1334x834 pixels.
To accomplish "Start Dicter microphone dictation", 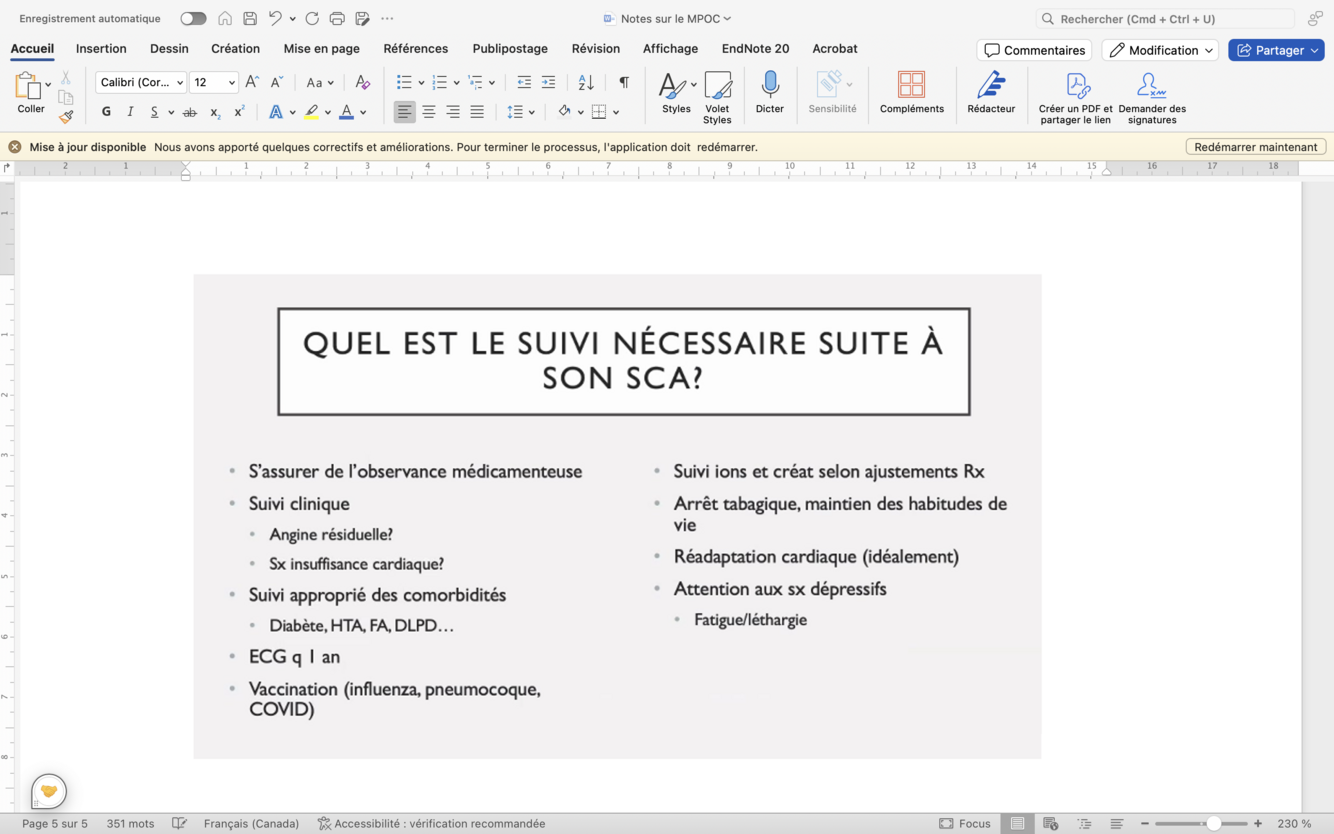I will pos(770,92).
